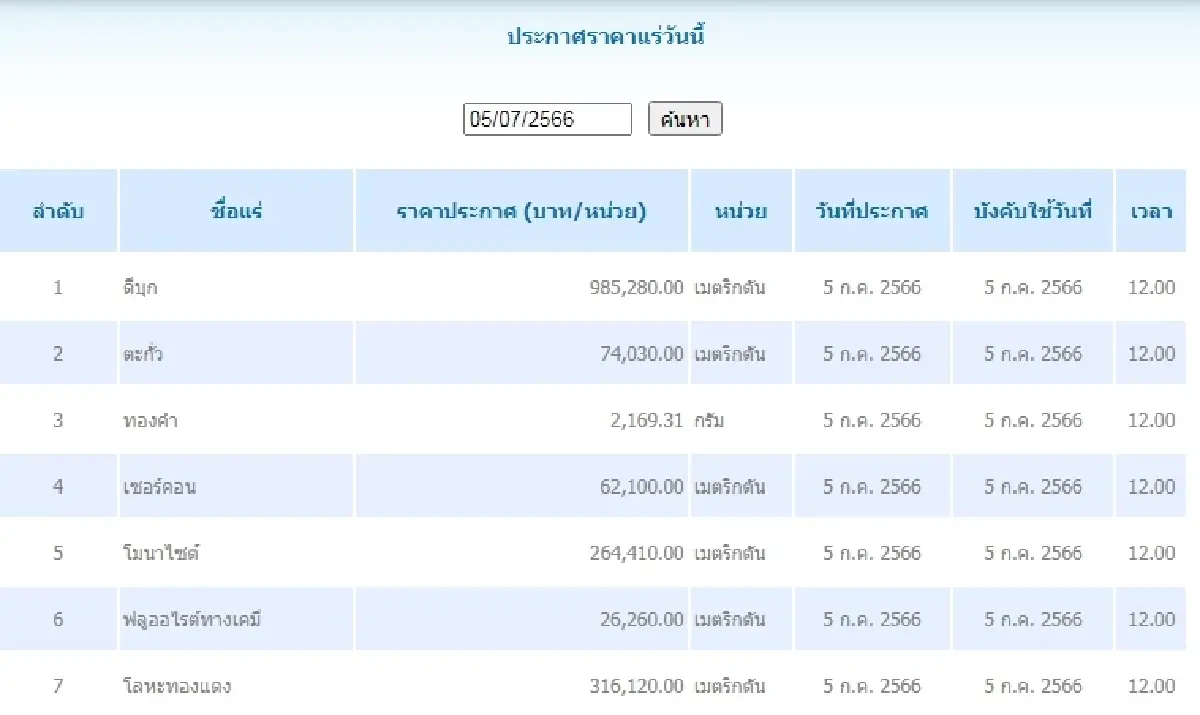Click the price 74,030.00
Viewport: 1200px width, 715px height.
coord(642,354)
